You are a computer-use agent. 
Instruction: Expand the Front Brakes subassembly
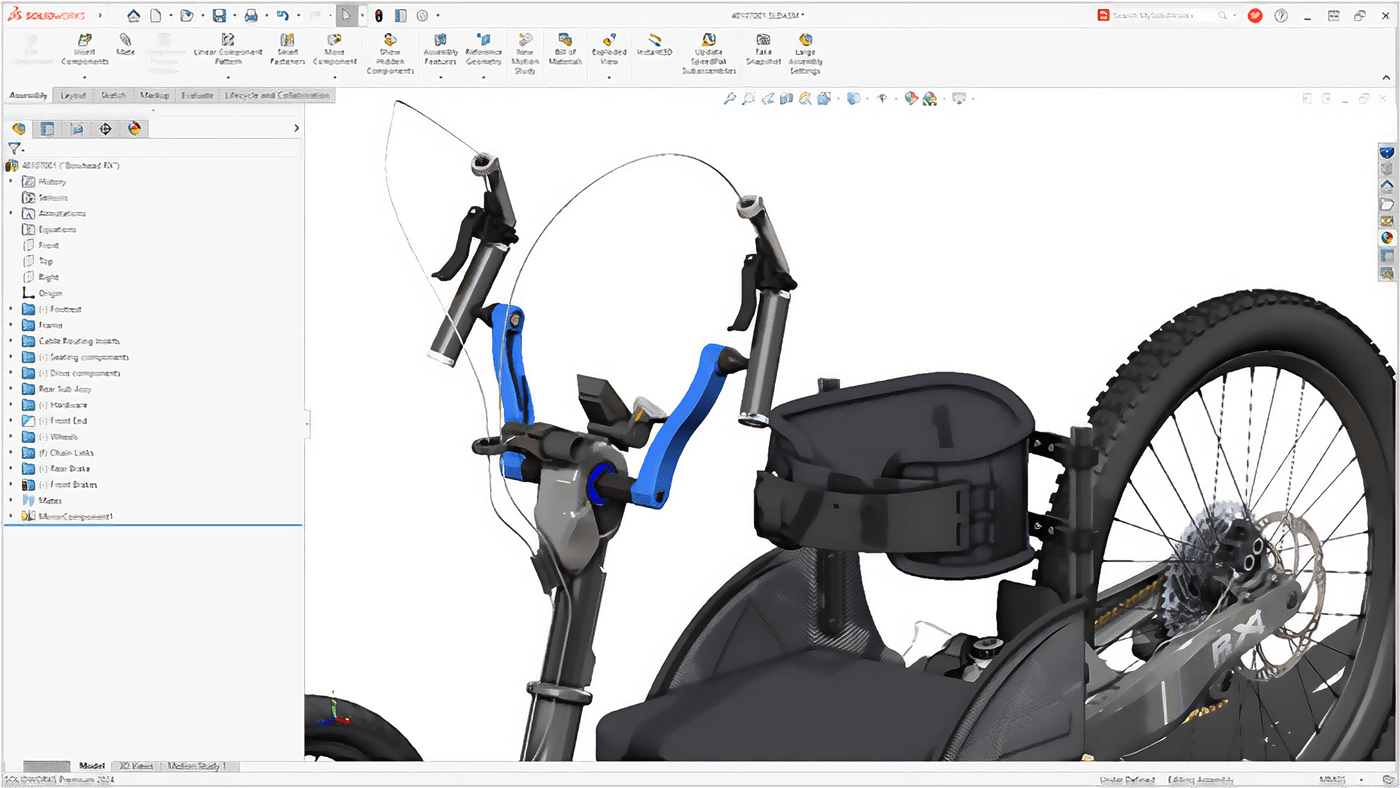13,484
